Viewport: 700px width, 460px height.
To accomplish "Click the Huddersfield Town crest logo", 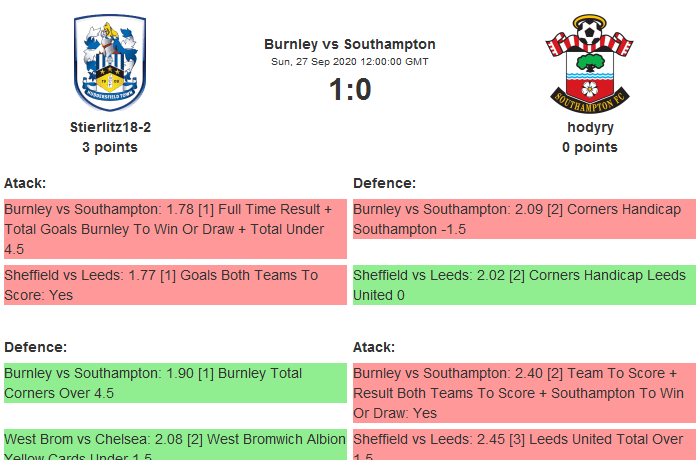I will (x=110, y=62).
